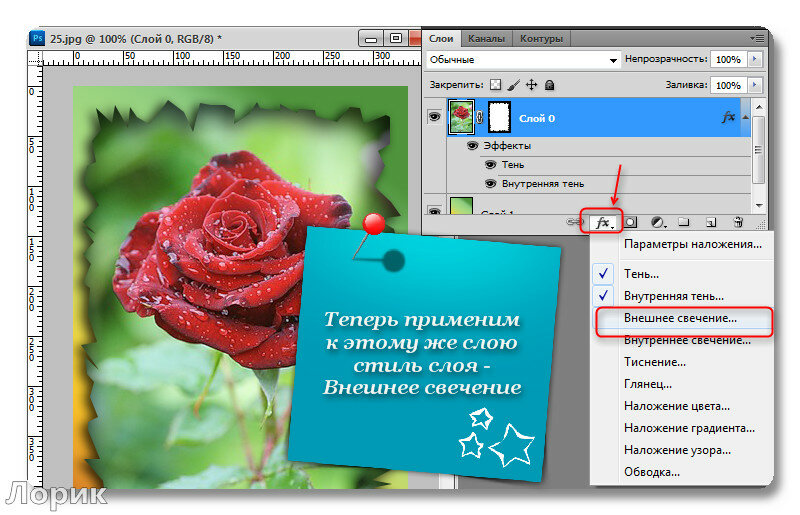
Task: Click the trash delete layer icon
Action: 738,222
